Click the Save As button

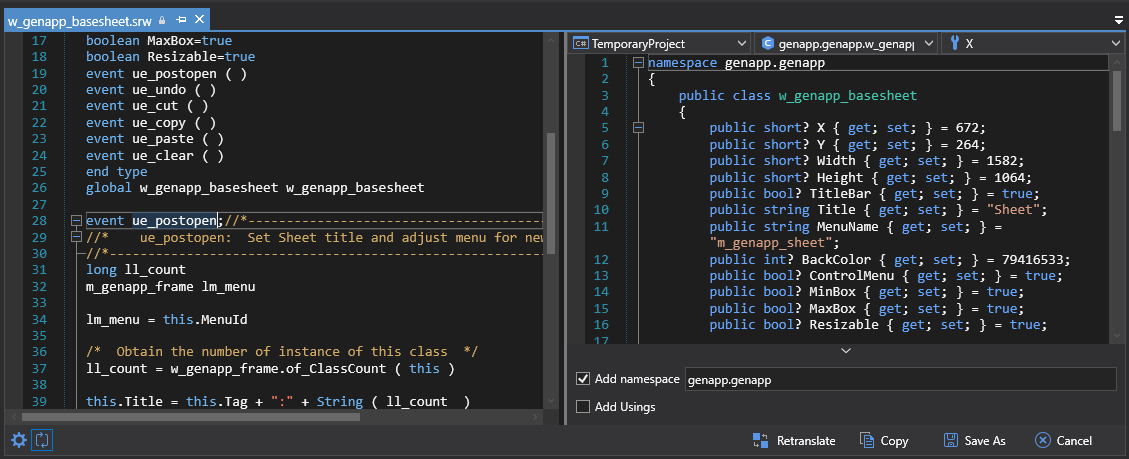974,440
